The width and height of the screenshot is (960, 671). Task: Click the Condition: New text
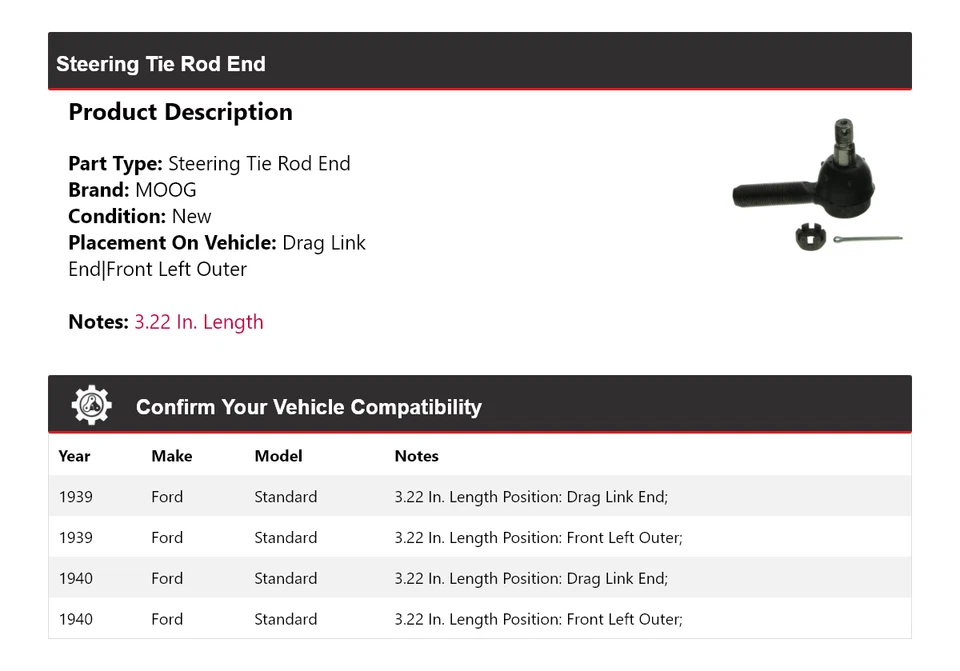pyautogui.click(x=140, y=216)
